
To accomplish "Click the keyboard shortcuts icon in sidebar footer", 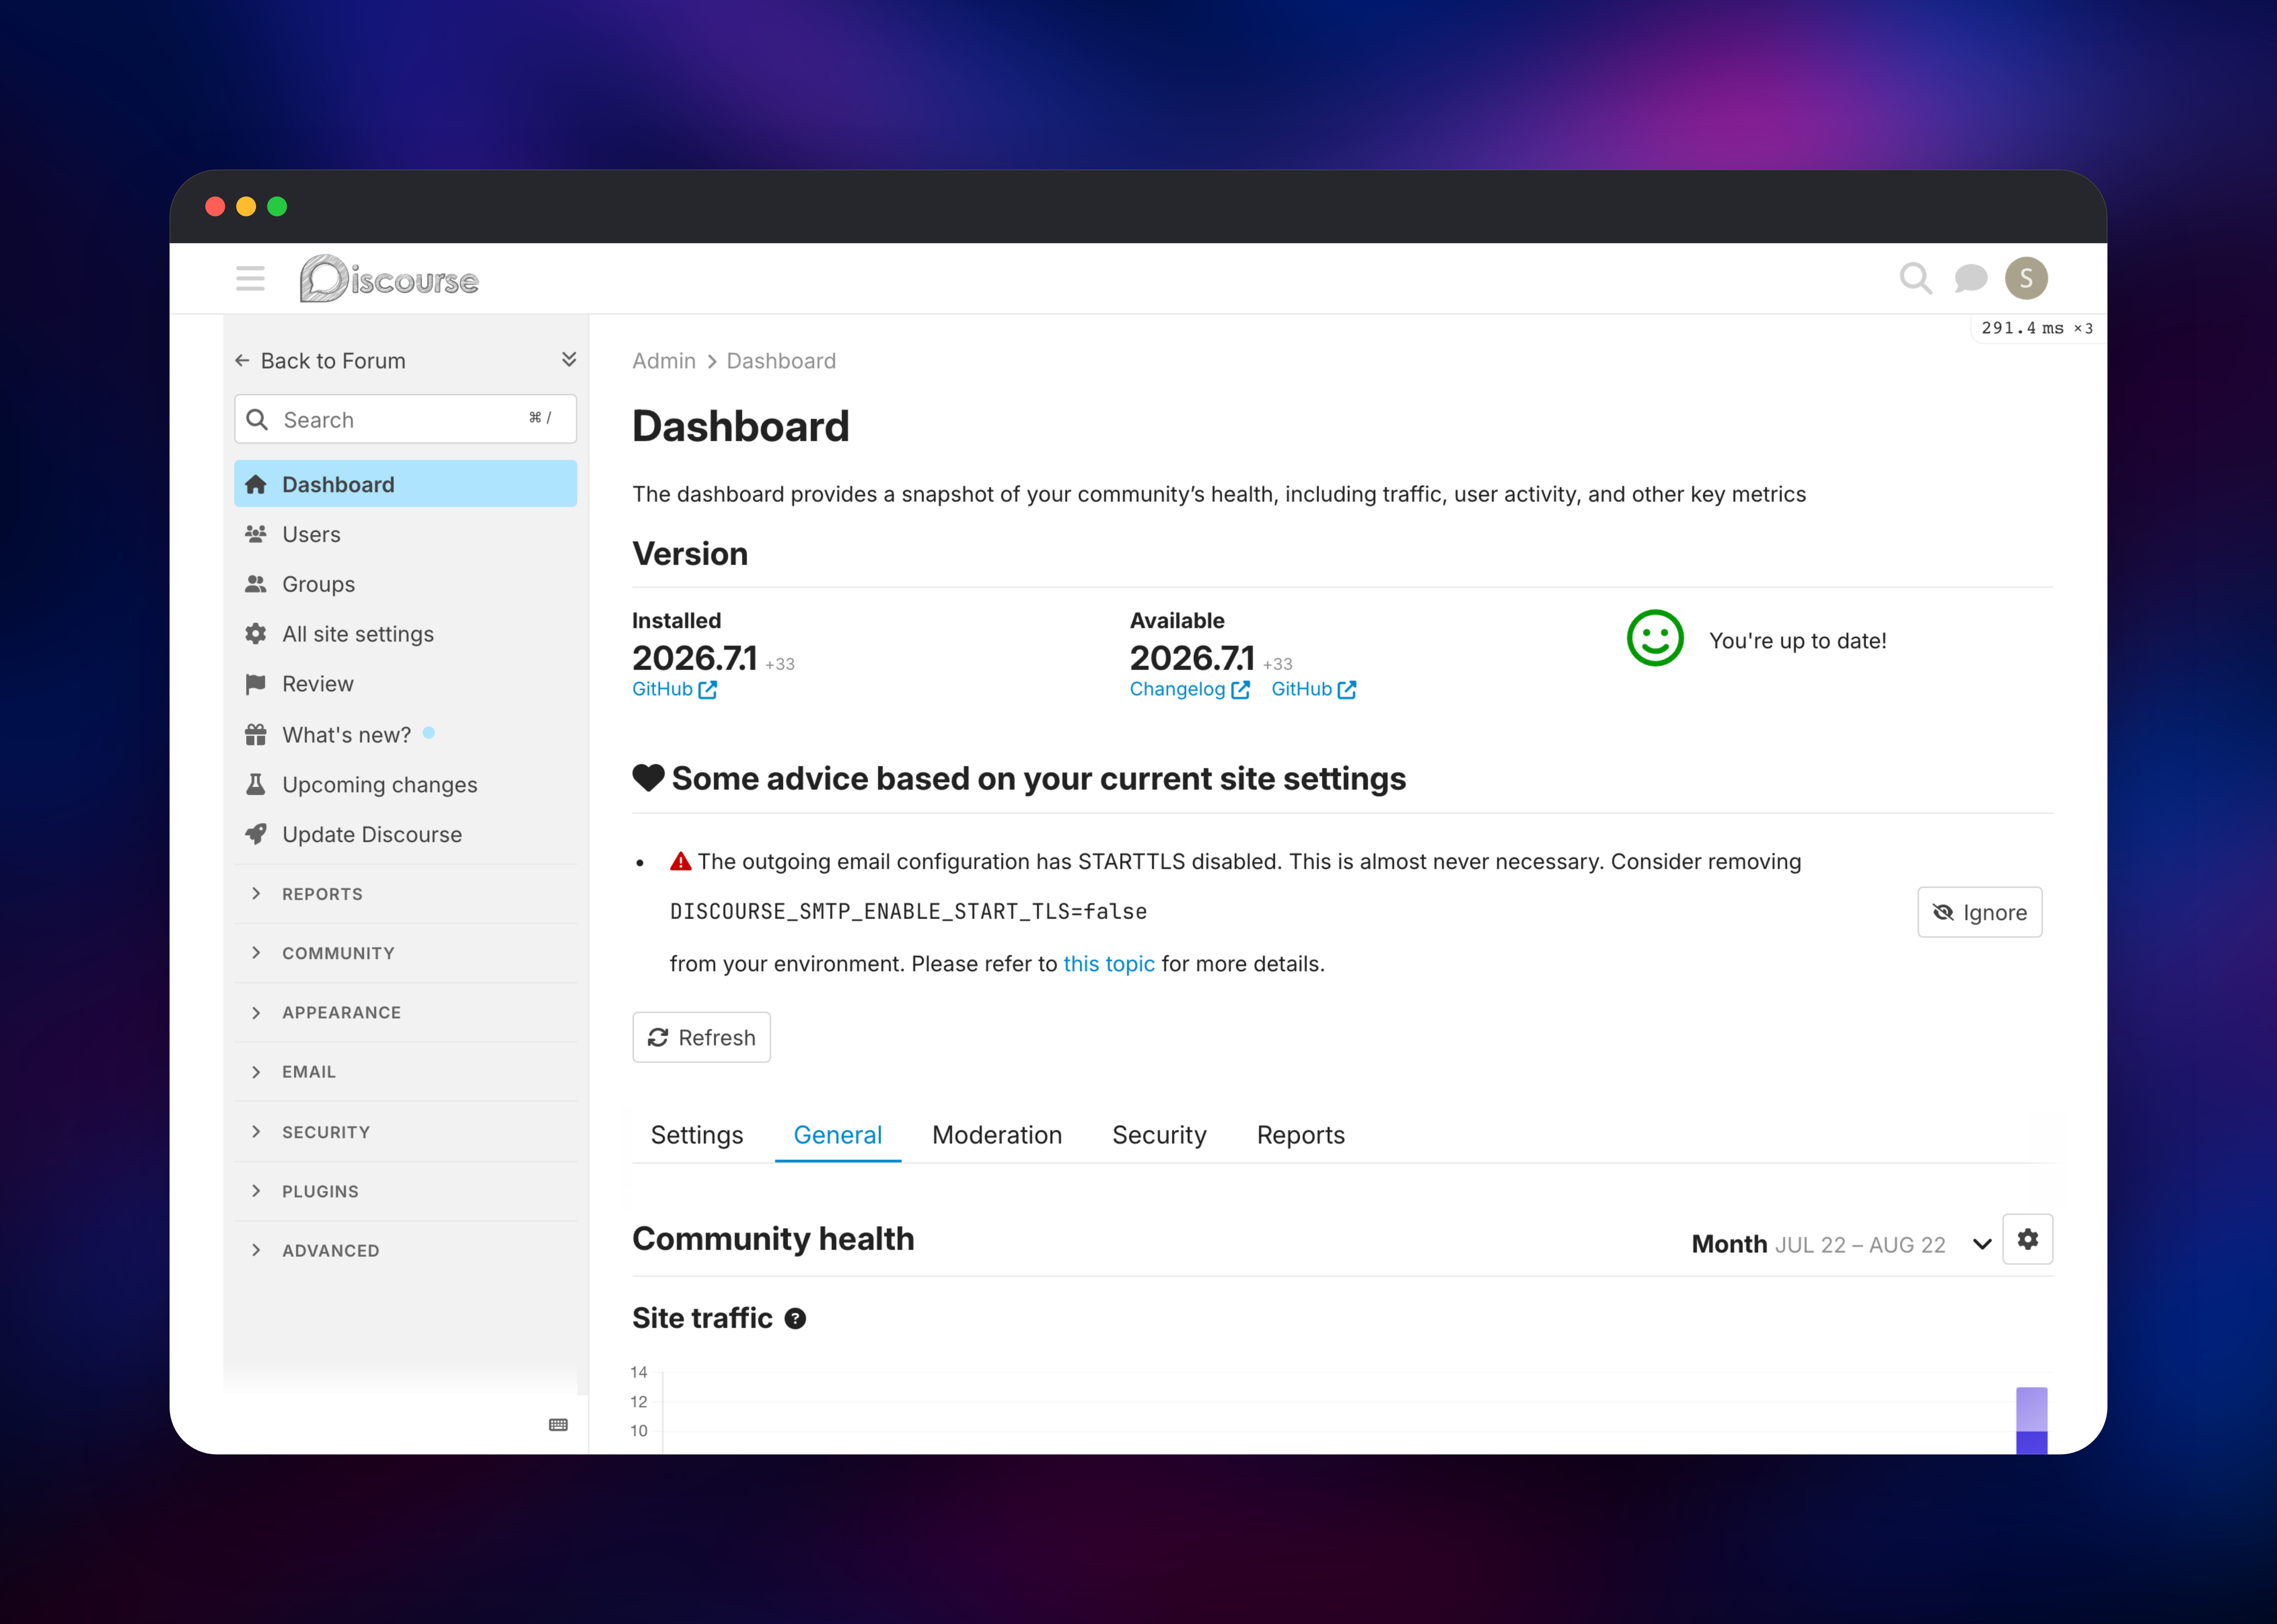I will point(558,1425).
